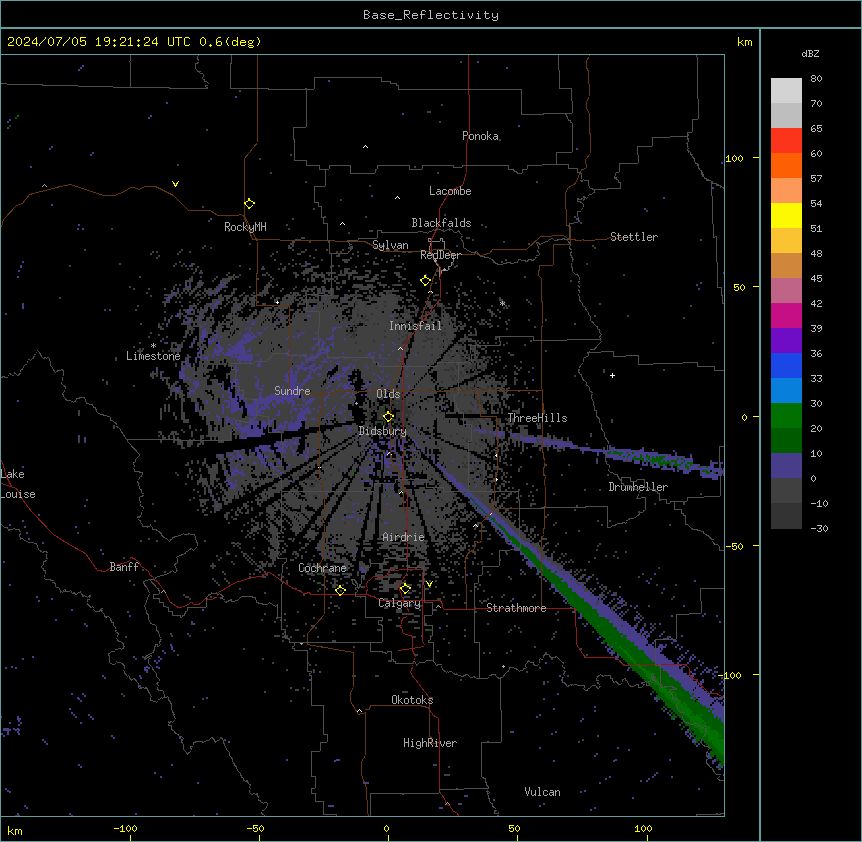Click the Blackfalds label
This screenshot has width=862, height=842.
[441, 223]
